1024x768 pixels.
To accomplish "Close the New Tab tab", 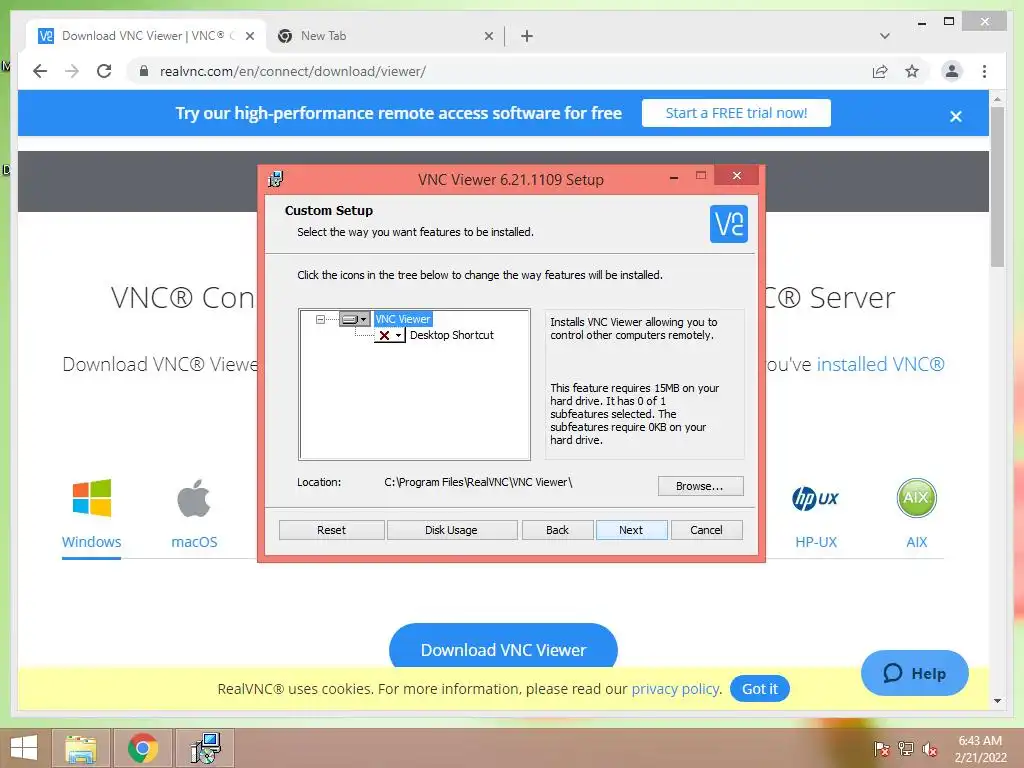I will 488,36.
